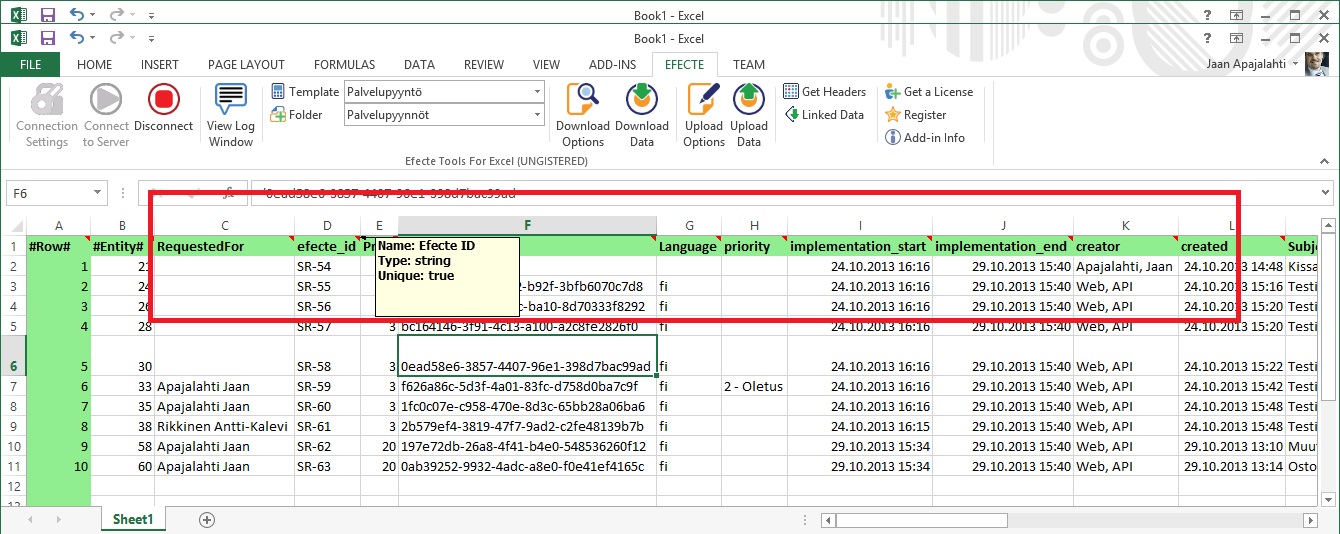Screen dimensions: 1340x534
Task: Click the creator header cell
Action: click(x=1126, y=246)
